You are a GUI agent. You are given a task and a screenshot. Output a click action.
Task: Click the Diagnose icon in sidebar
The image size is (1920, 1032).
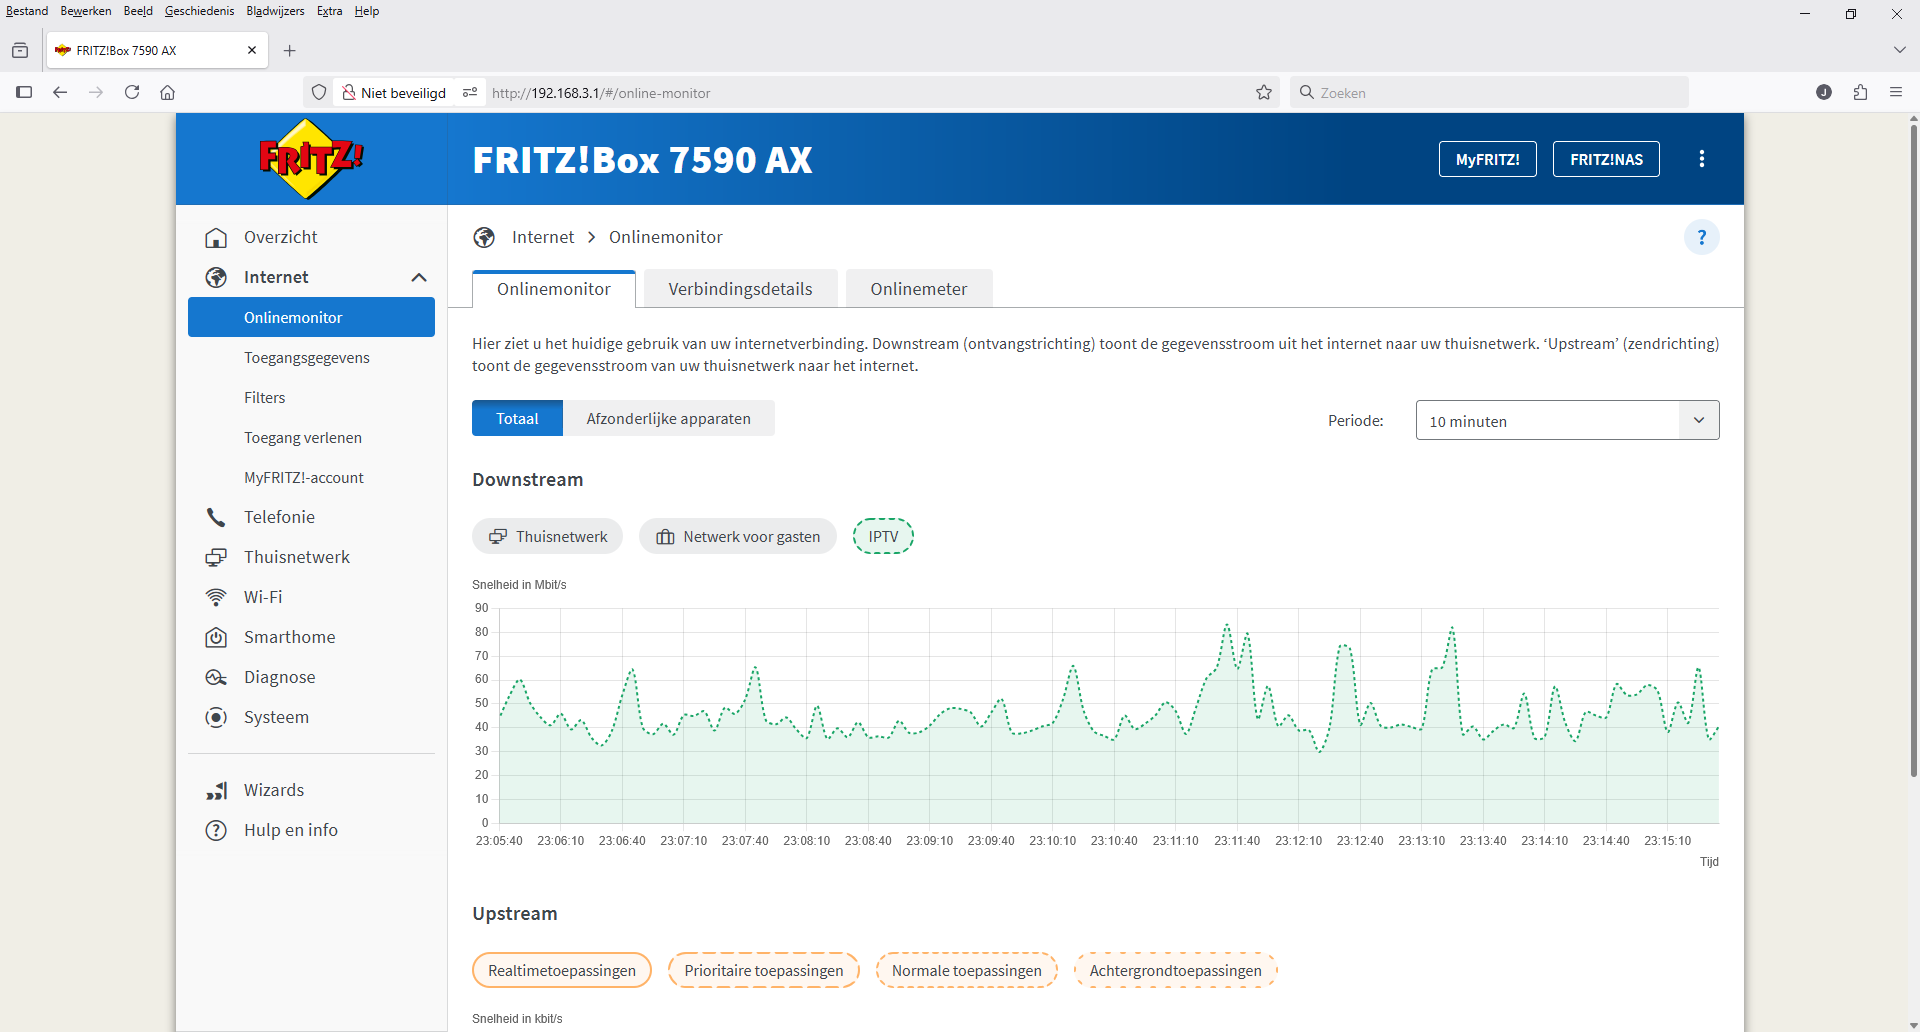tap(216, 677)
